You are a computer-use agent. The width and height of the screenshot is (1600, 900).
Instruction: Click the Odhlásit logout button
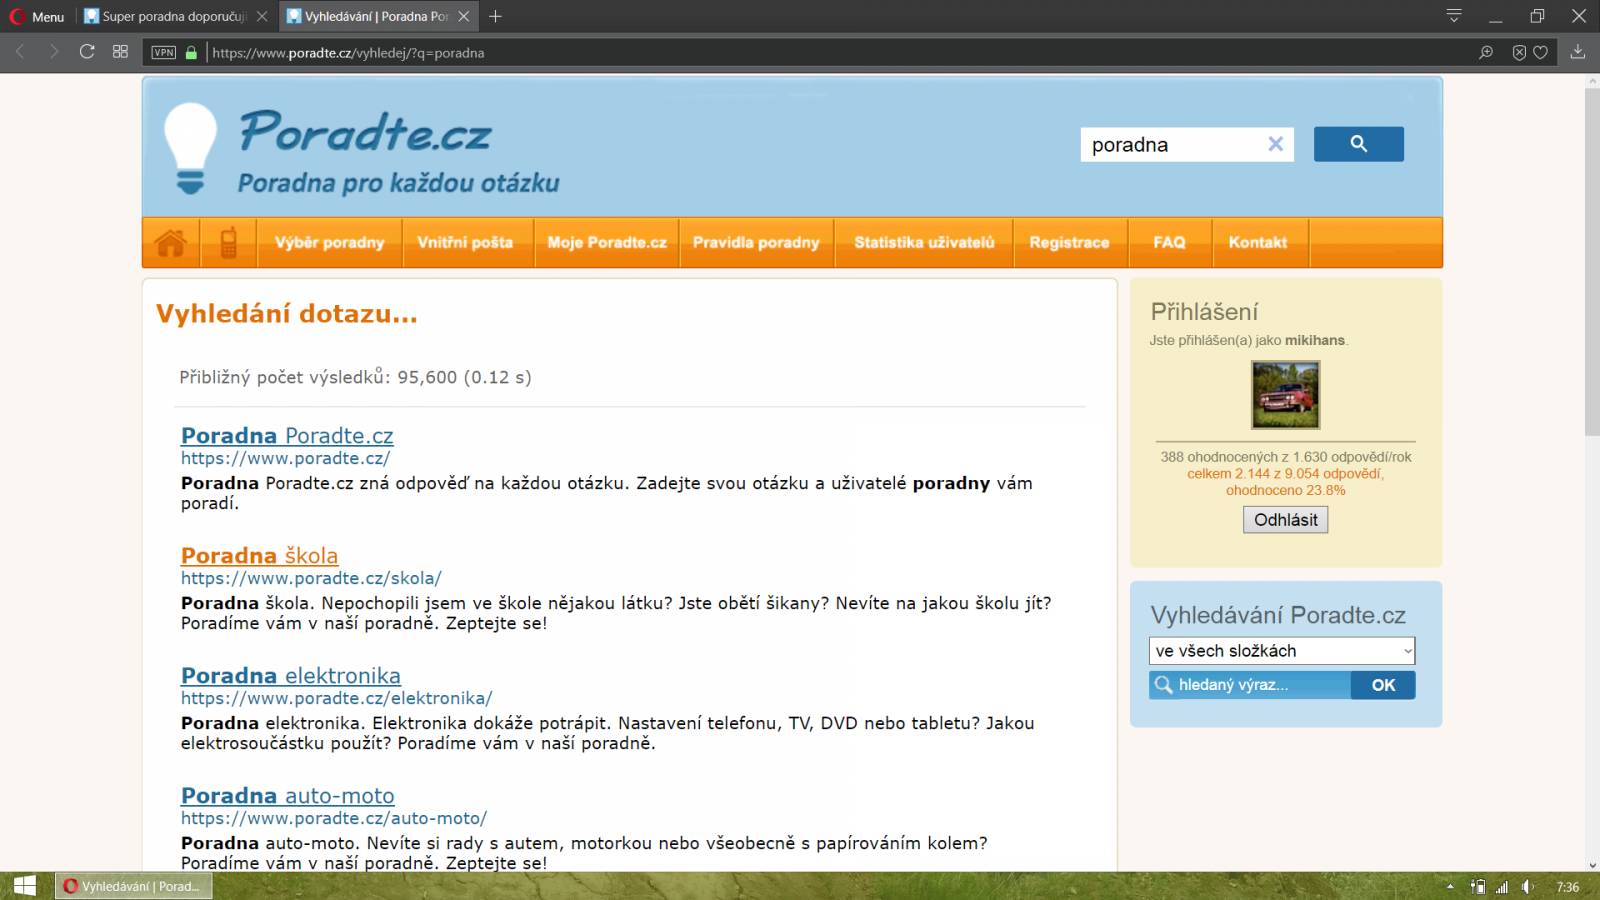1285,520
